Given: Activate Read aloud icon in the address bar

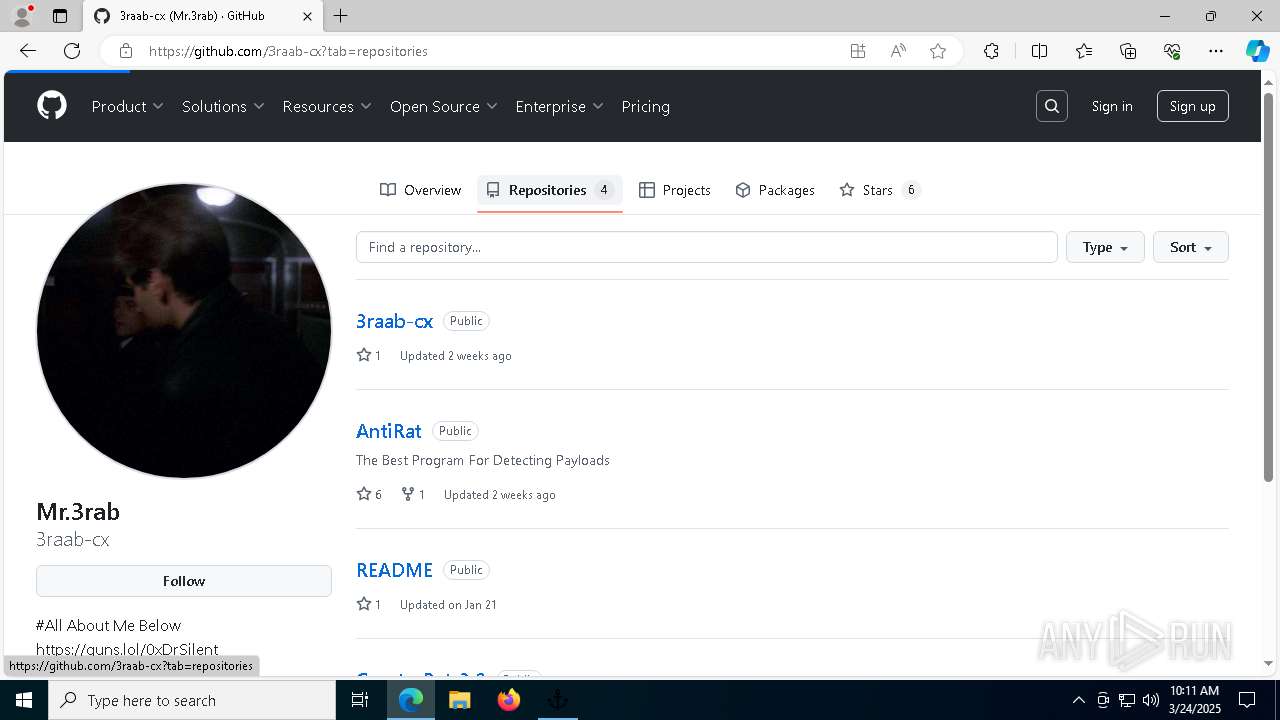Looking at the screenshot, I should click(x=898, y=51).
